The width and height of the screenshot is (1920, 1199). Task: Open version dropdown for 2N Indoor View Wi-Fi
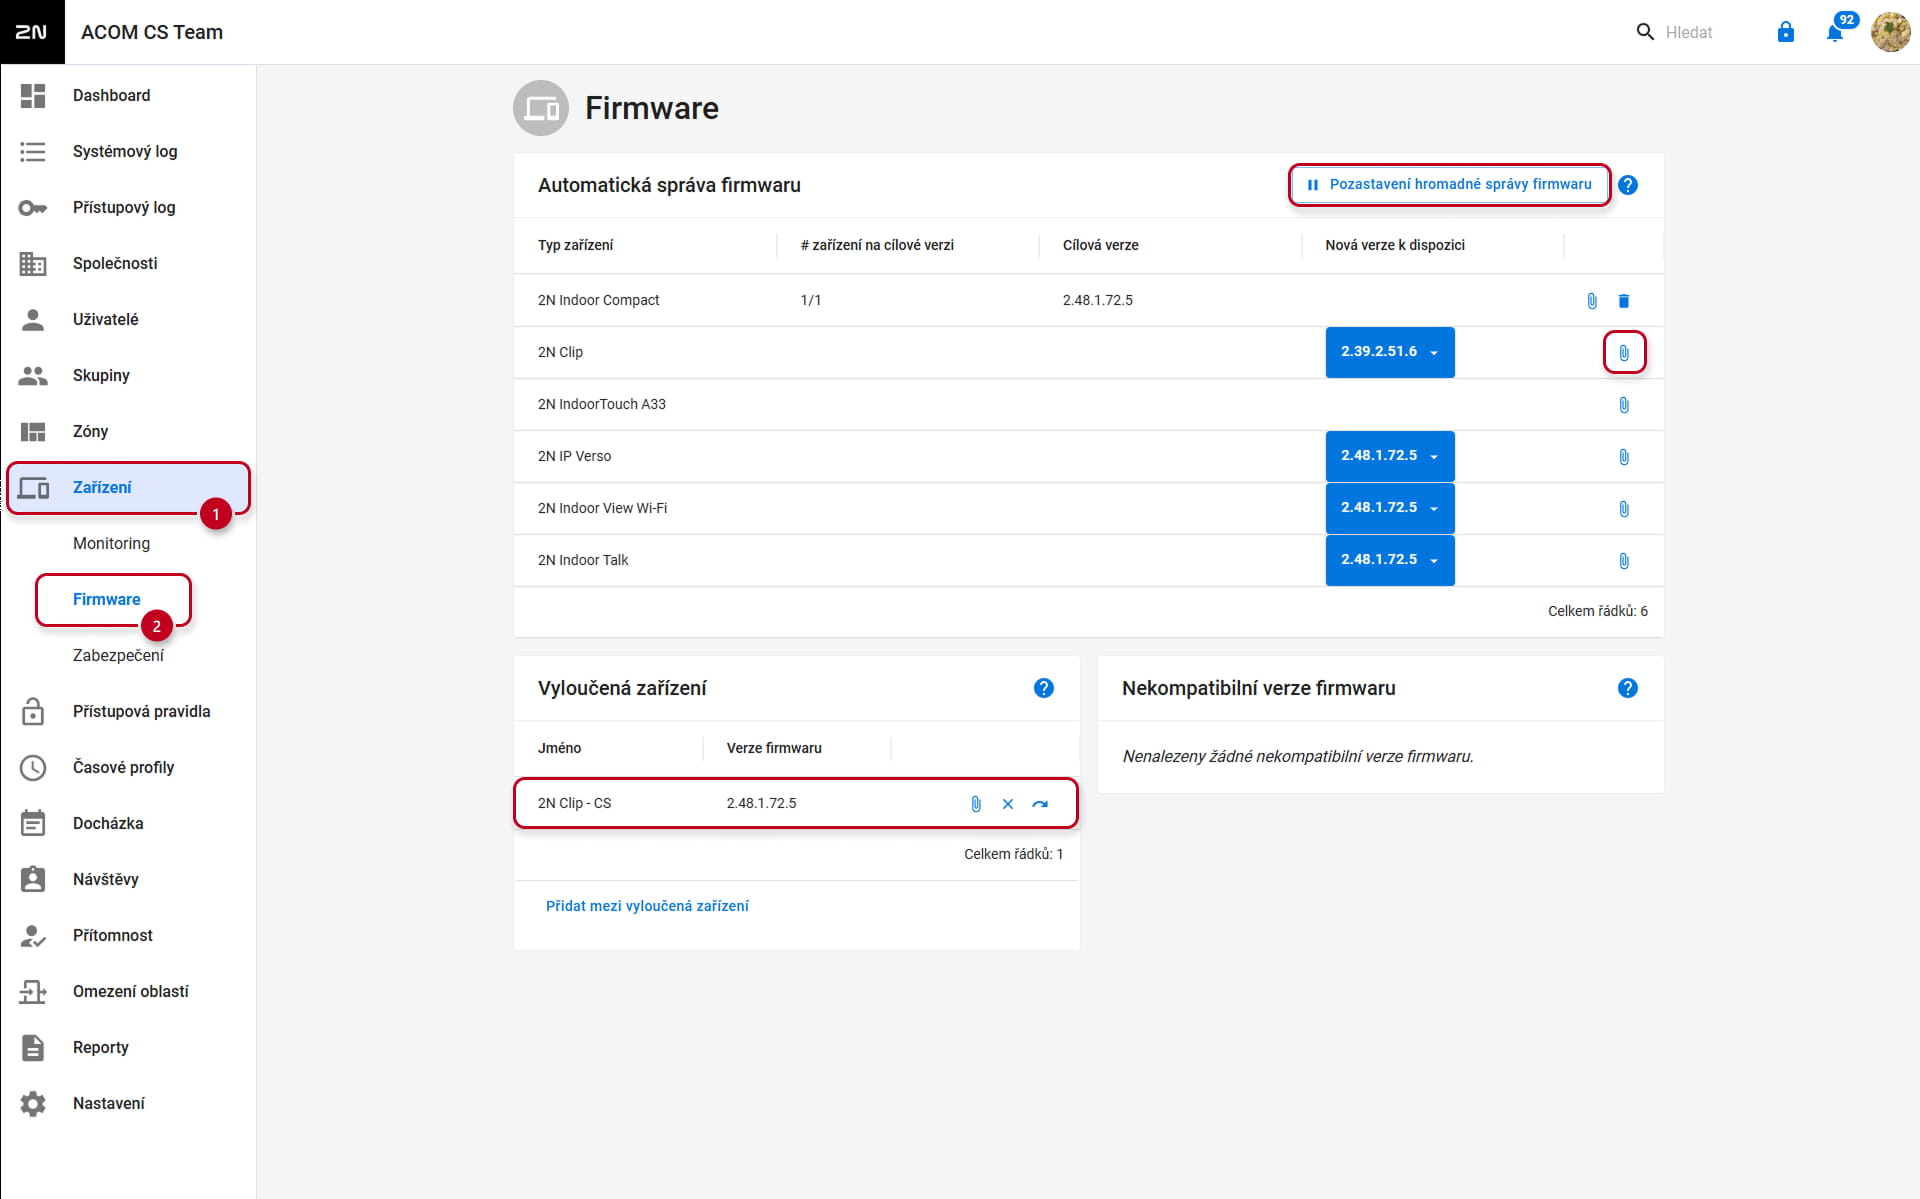point(1390,508)
